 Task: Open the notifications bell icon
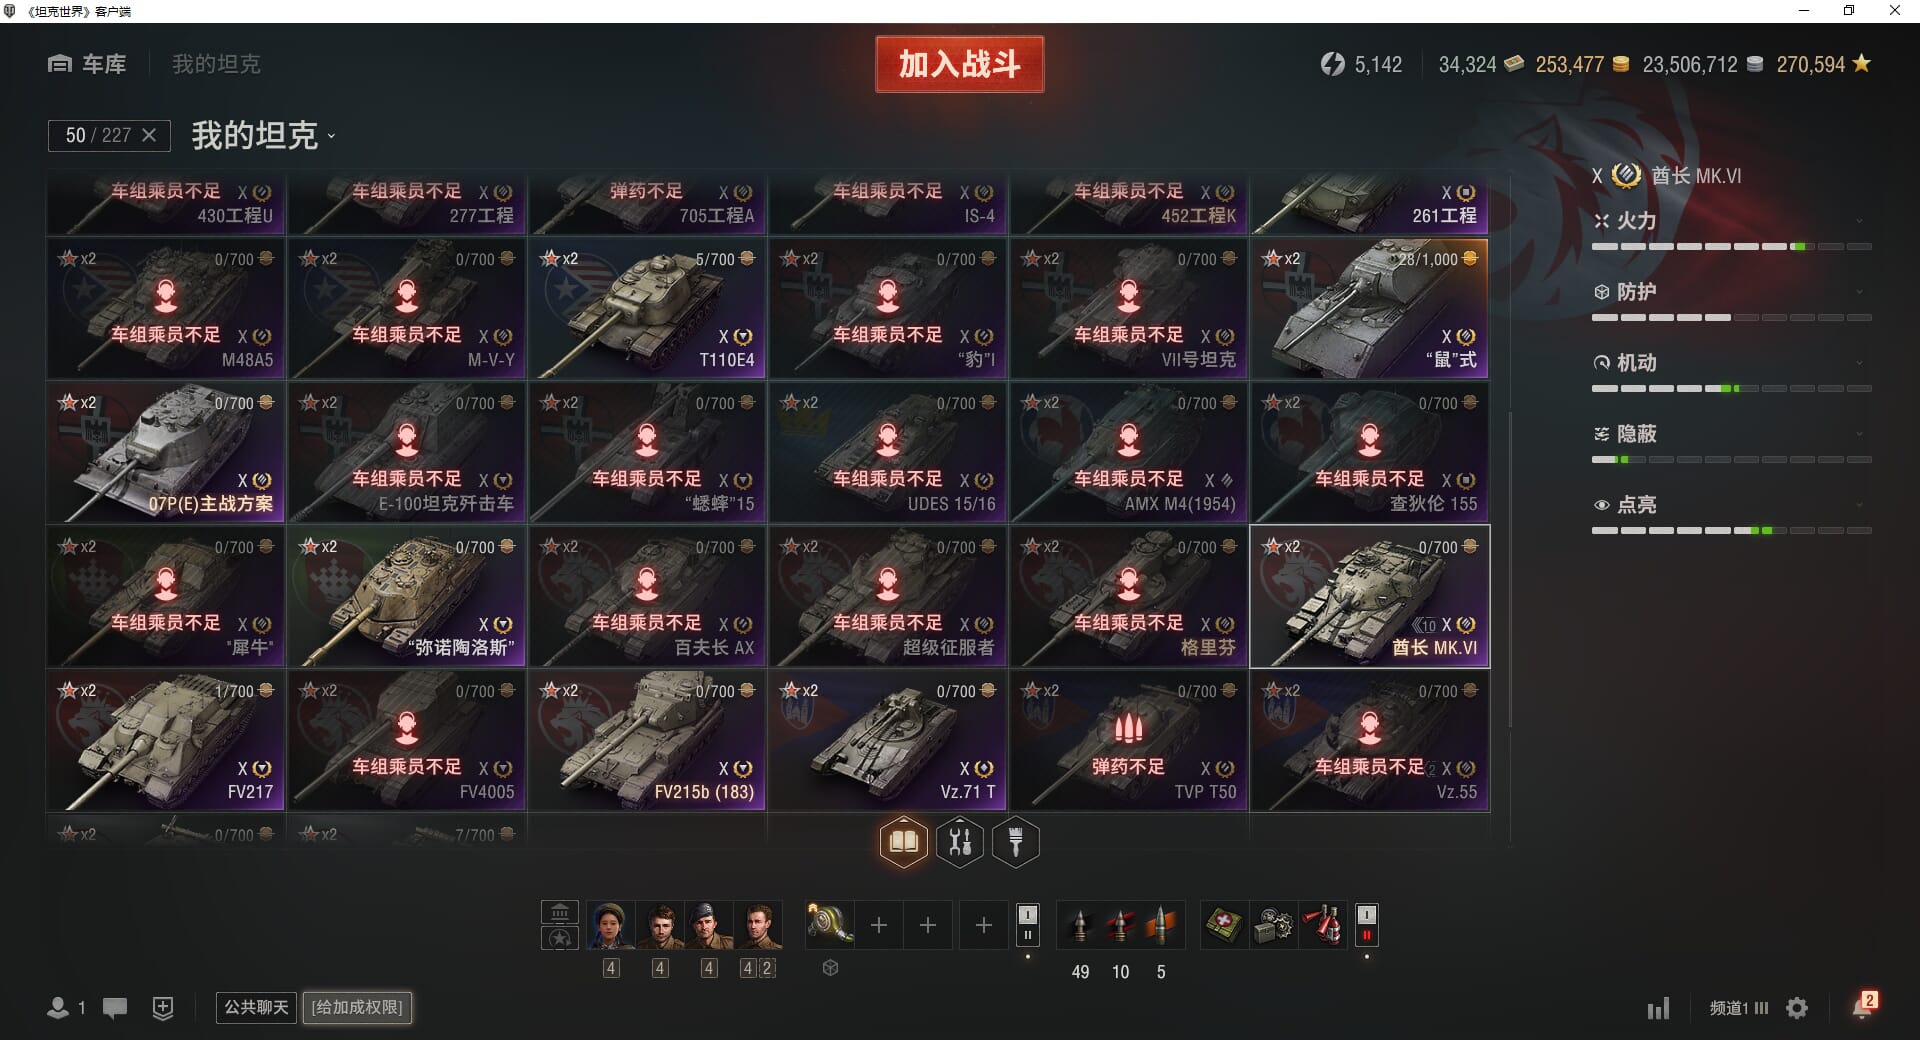(1862, 1006)
